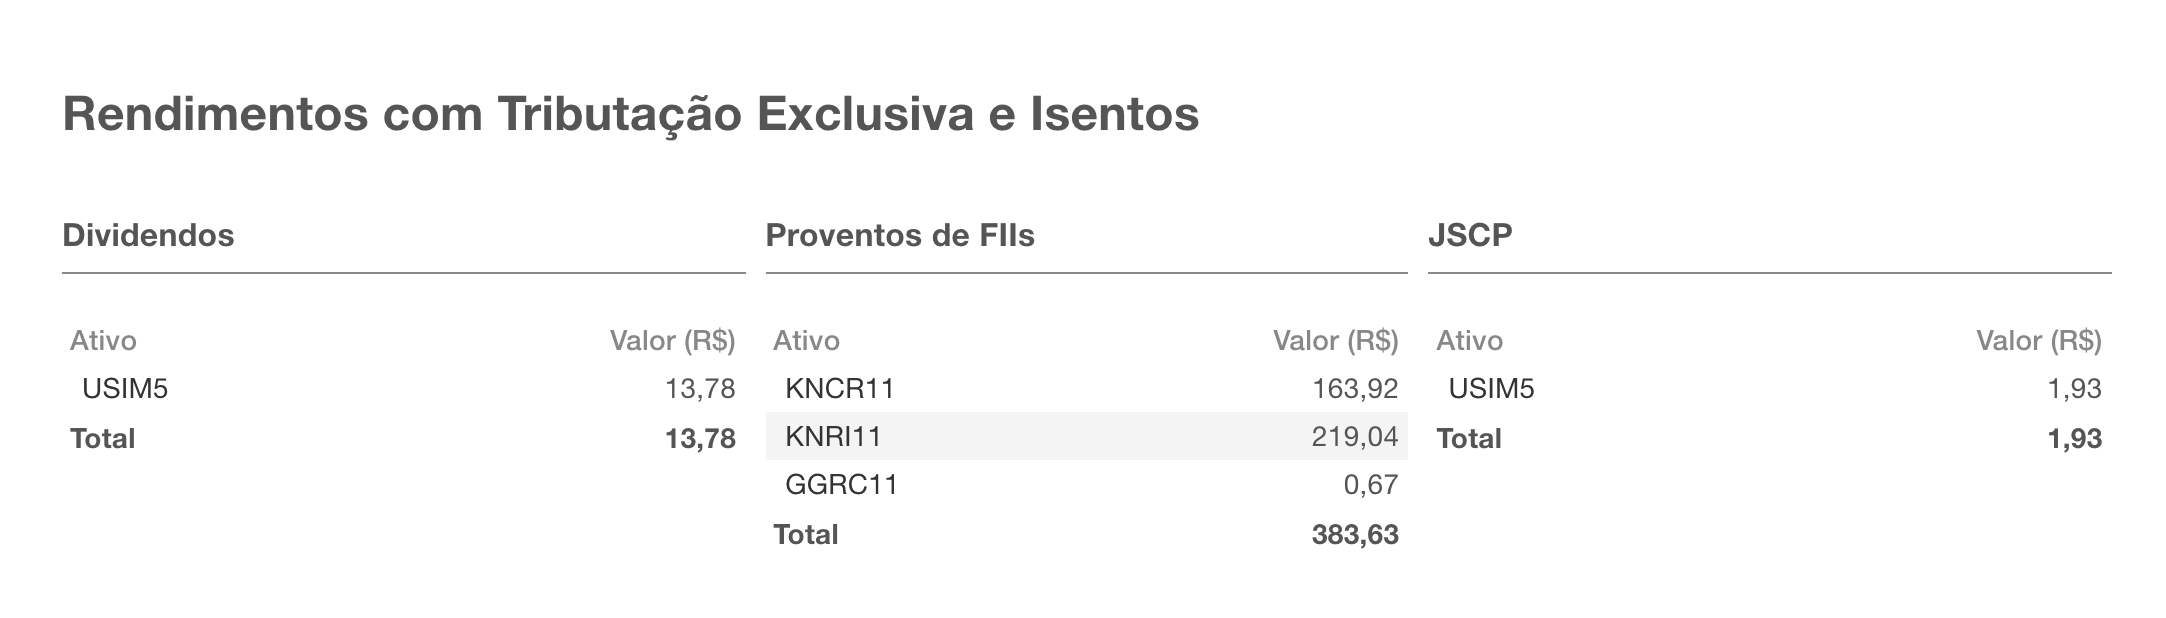Click the Valor (R$) header under JSCP

coord(2038,341)
